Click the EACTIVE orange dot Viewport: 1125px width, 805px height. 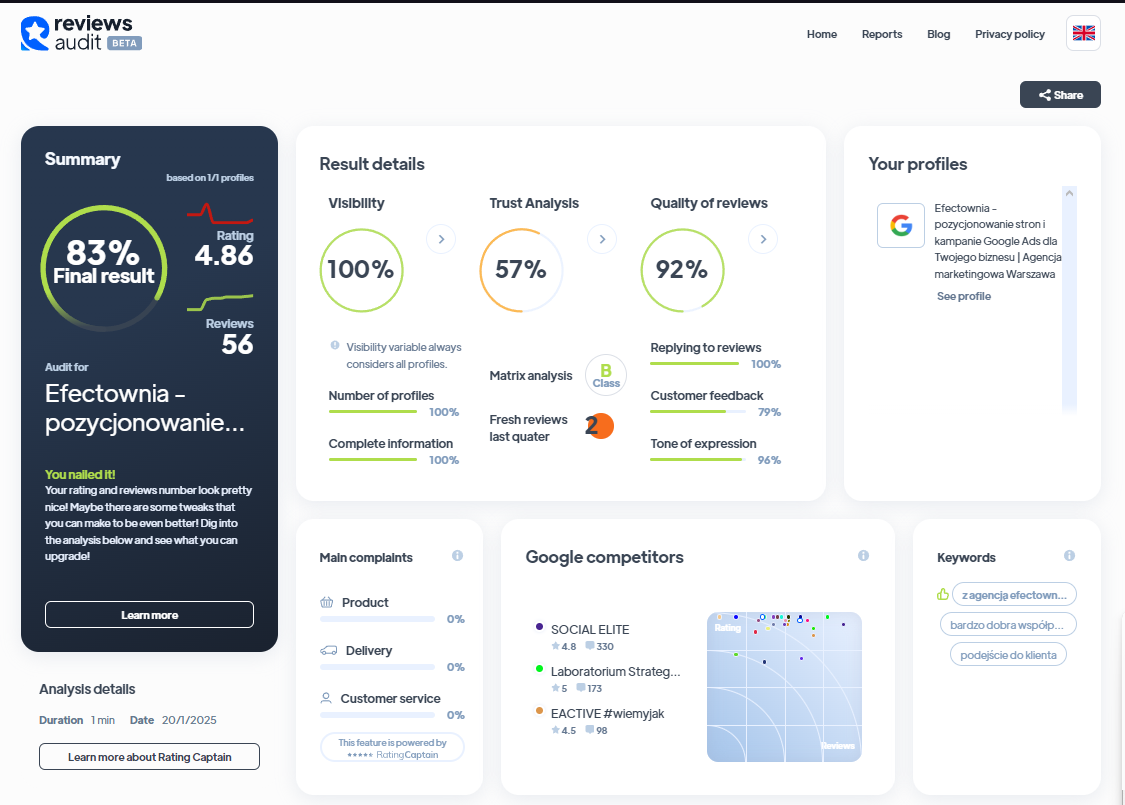click(x=540, y=711)
